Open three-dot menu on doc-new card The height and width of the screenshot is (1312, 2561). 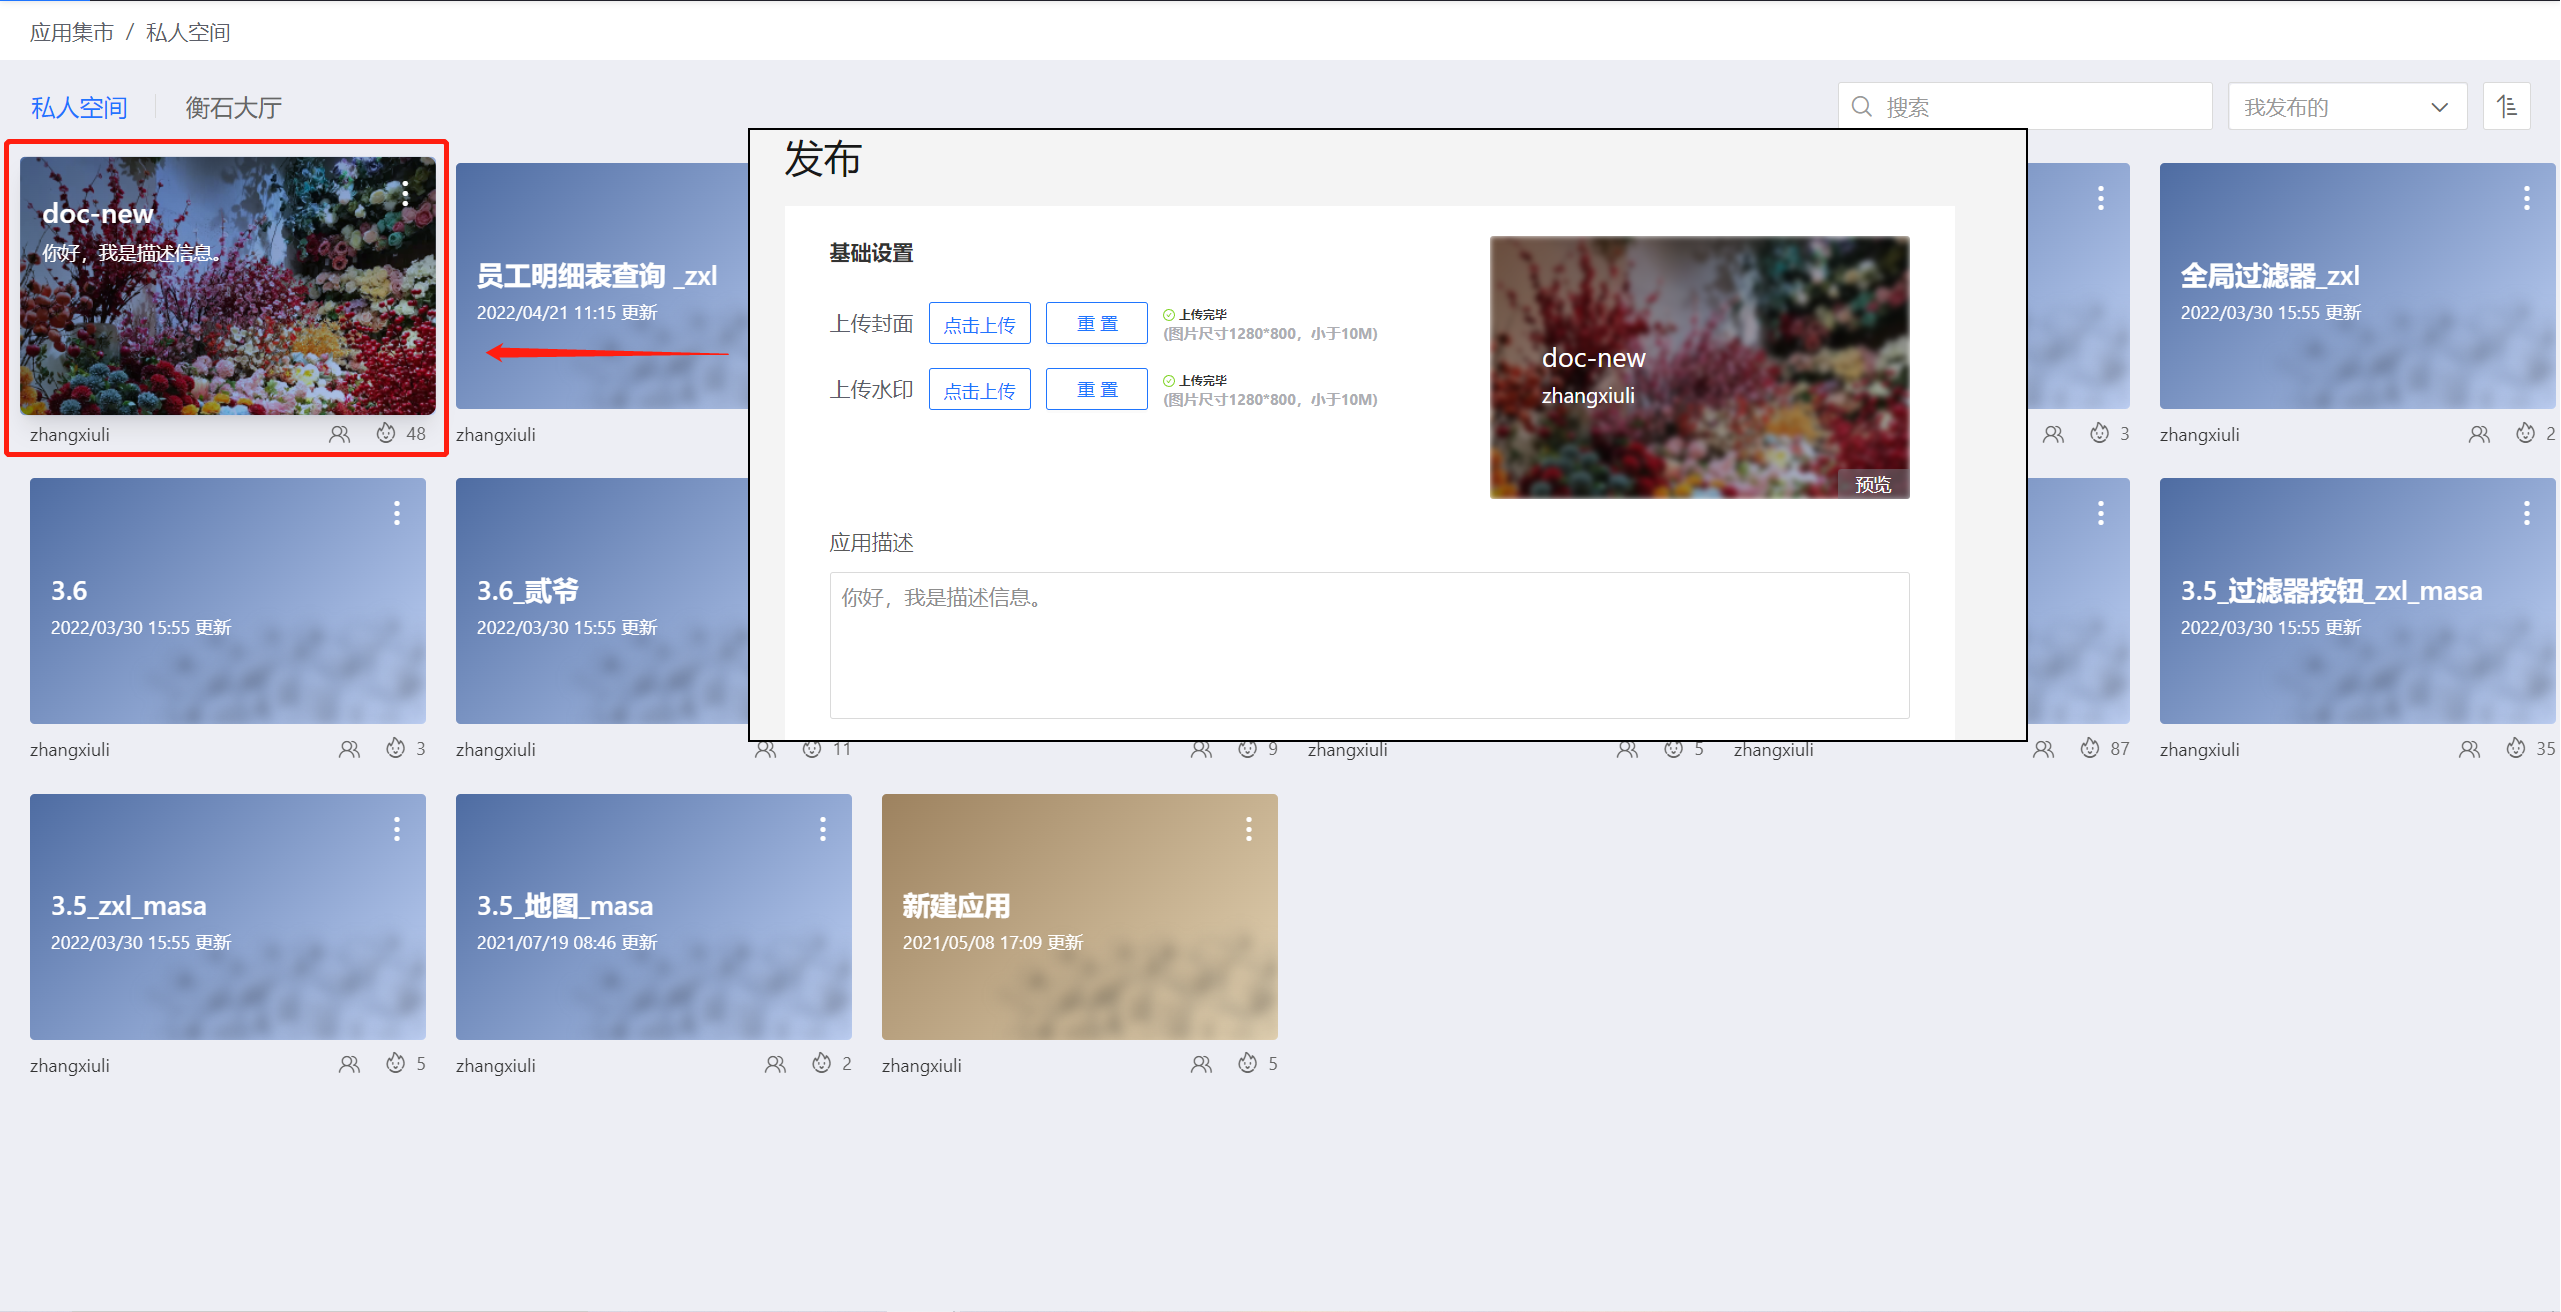(405, 194)
